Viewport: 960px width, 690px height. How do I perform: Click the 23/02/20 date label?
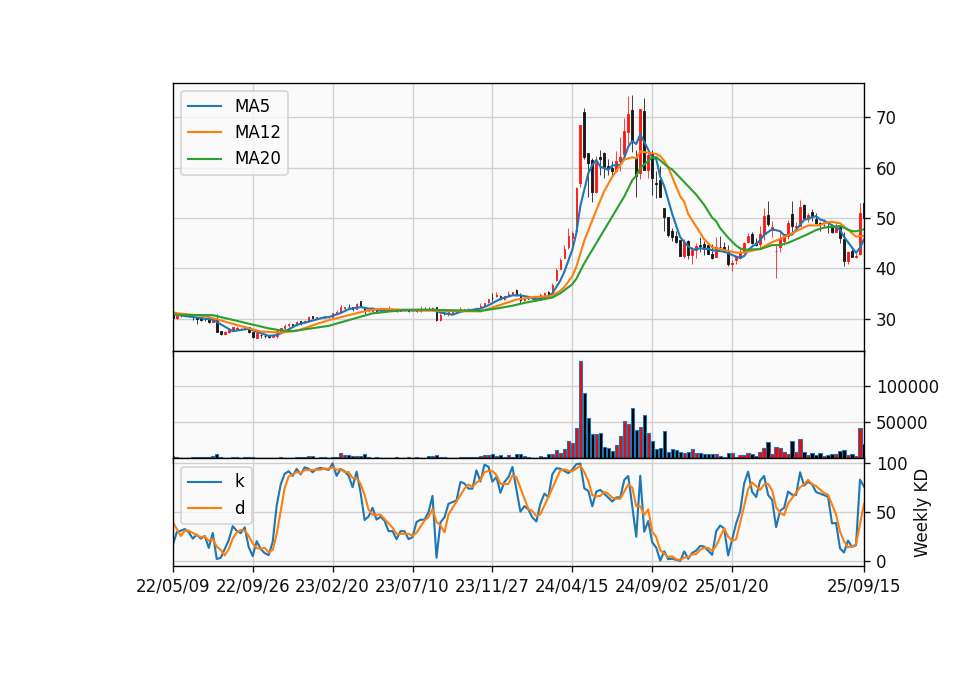tap(332, 586)
